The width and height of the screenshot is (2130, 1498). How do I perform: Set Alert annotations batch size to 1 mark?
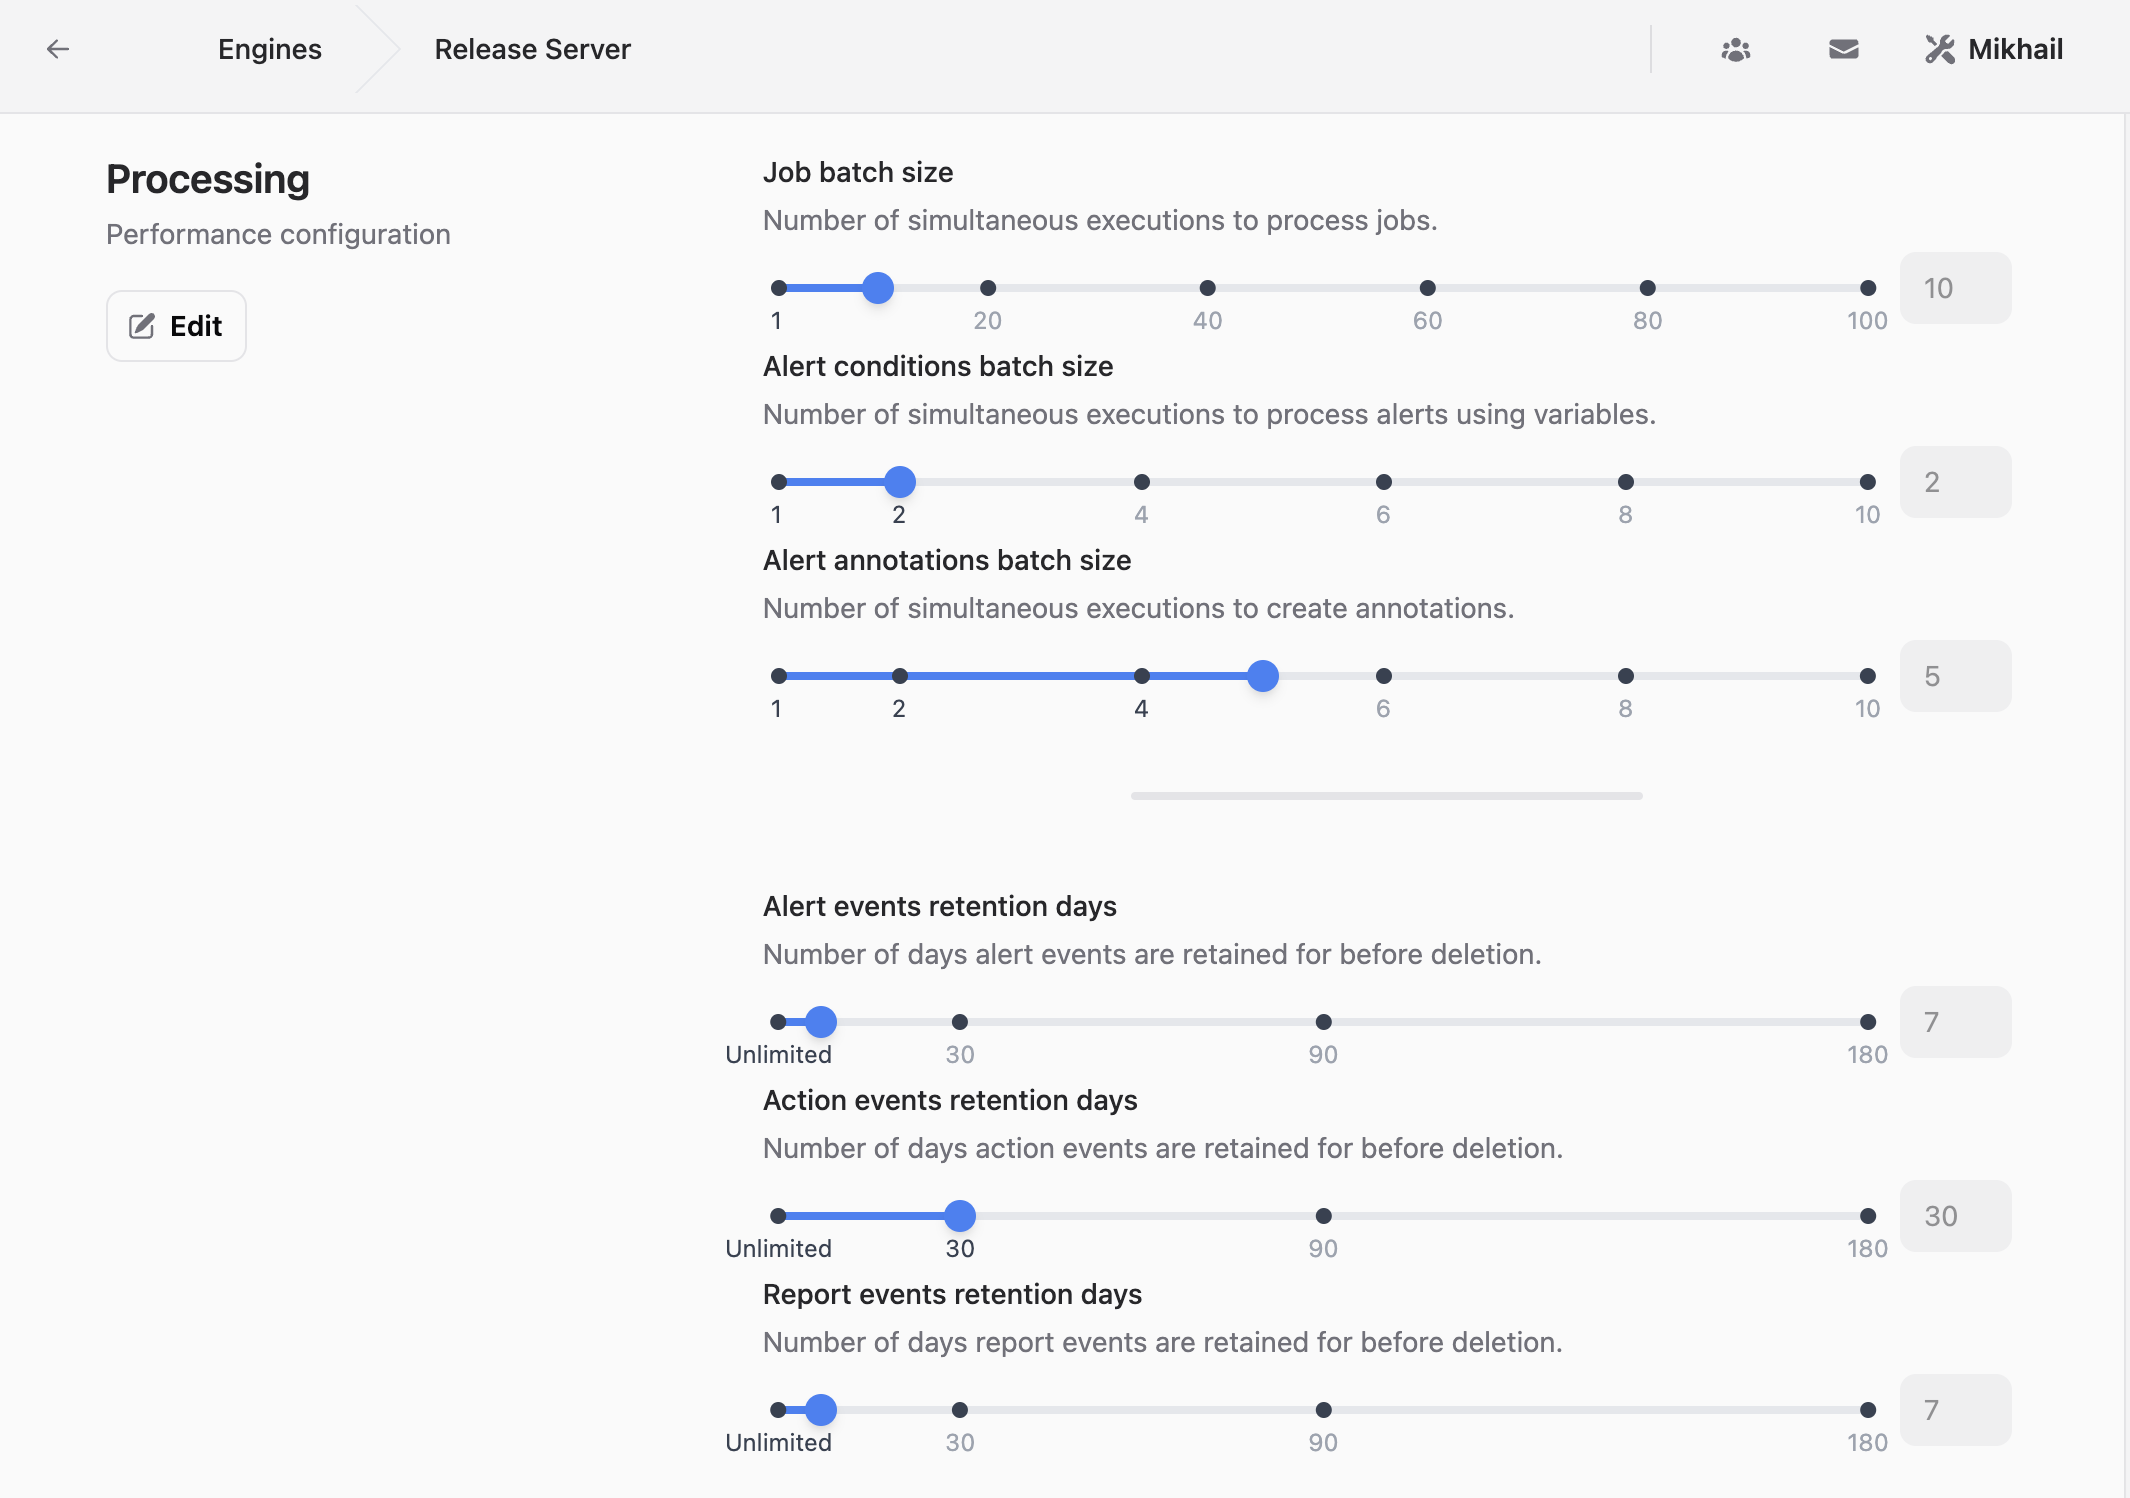point(779,676)
